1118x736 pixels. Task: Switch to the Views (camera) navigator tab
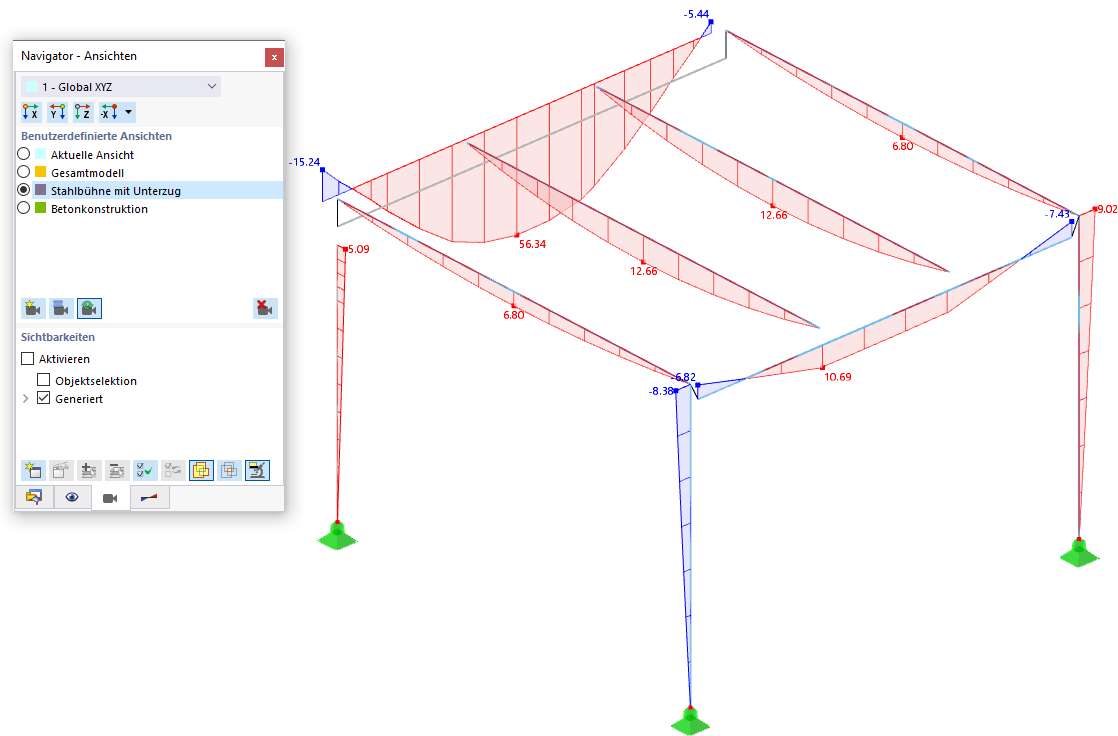111,498
